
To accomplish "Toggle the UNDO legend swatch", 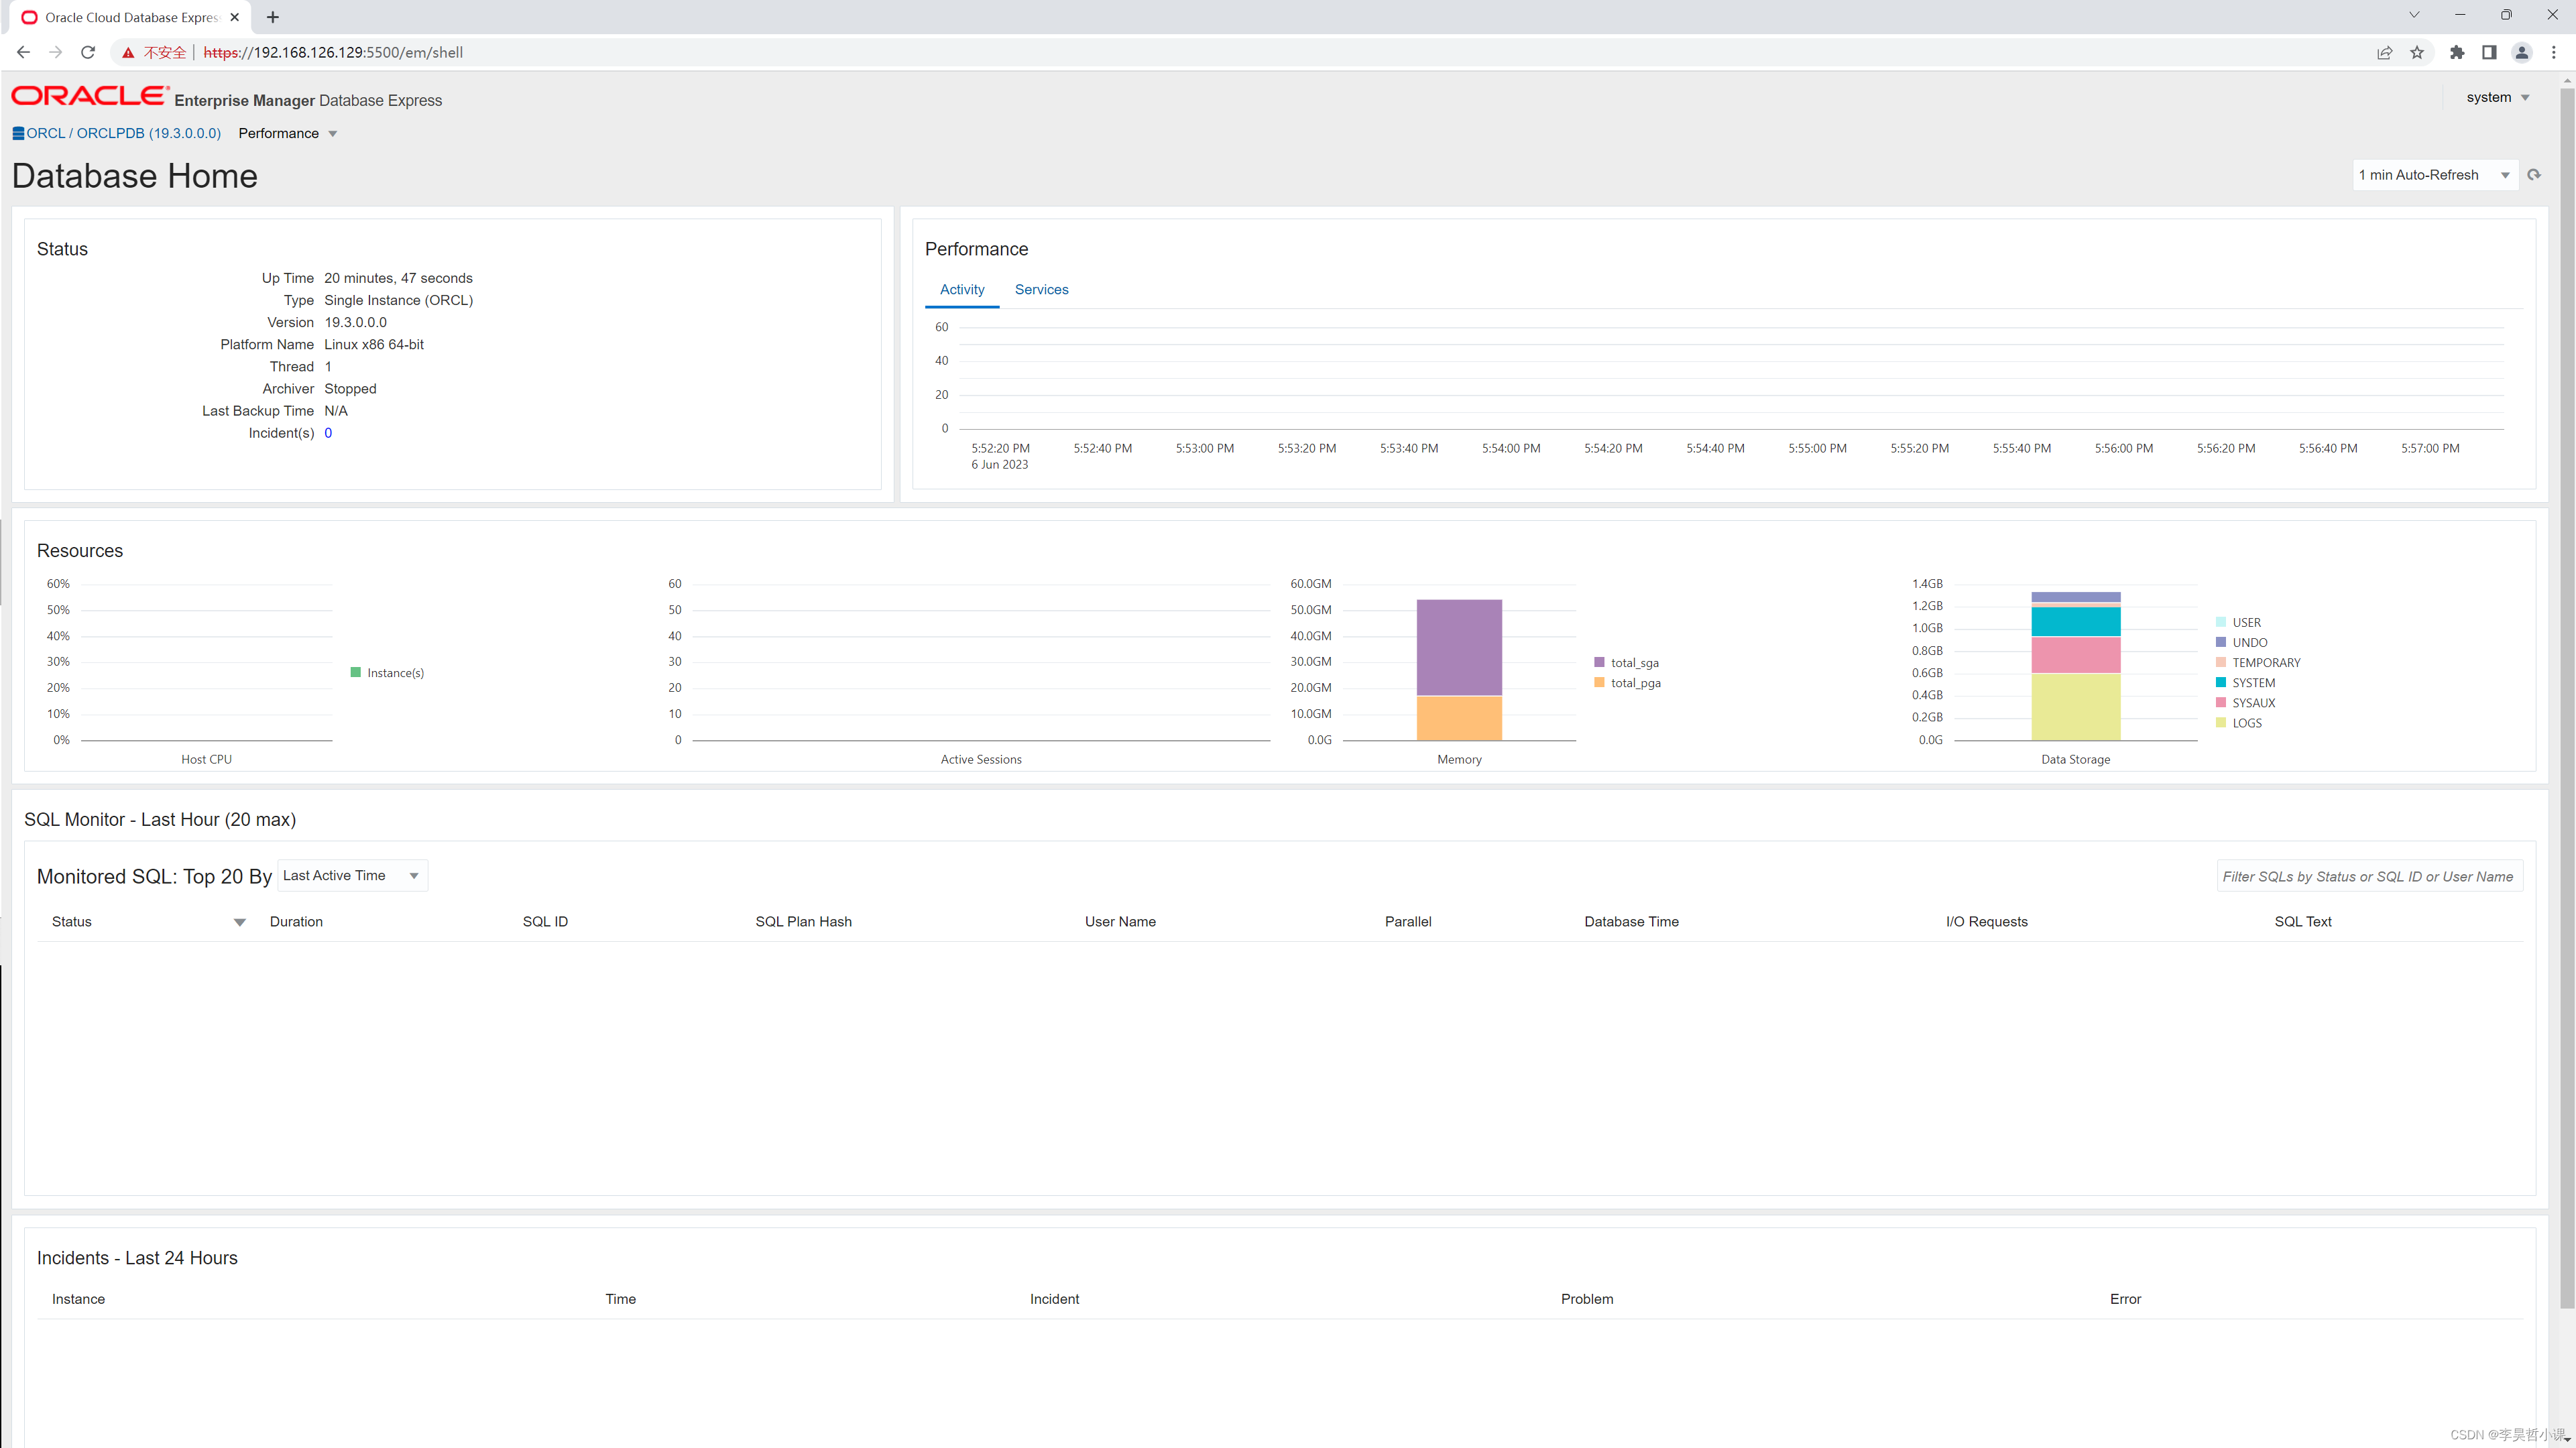I will pyautogui.click(x=2221, y=642).
